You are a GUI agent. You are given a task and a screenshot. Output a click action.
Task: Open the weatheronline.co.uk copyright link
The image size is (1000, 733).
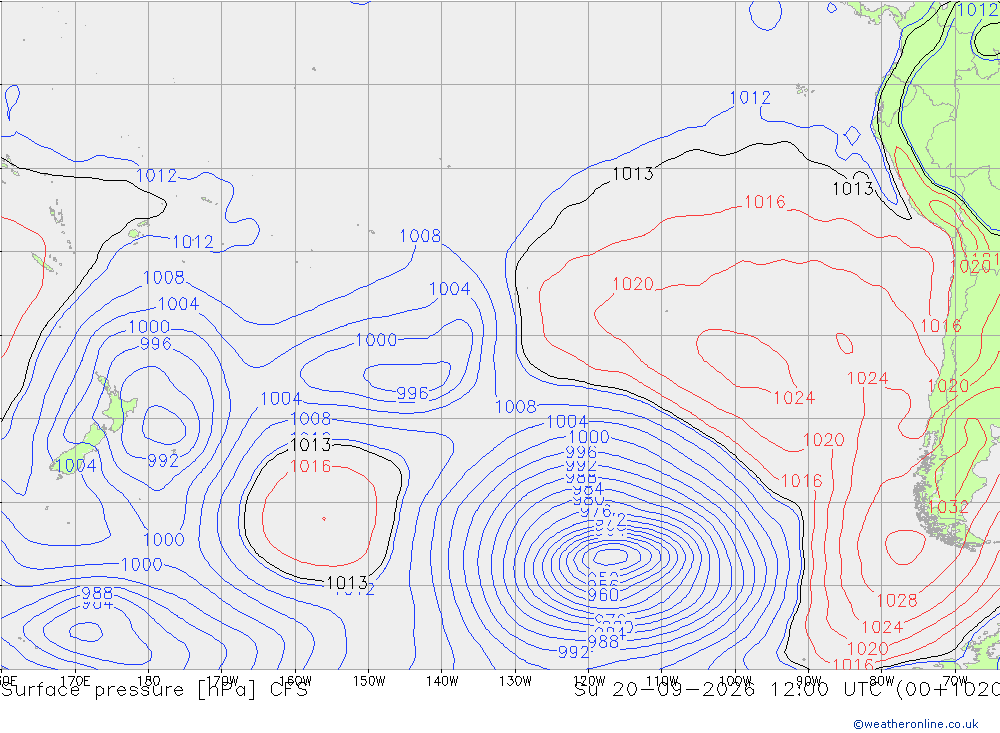[915, 723]
